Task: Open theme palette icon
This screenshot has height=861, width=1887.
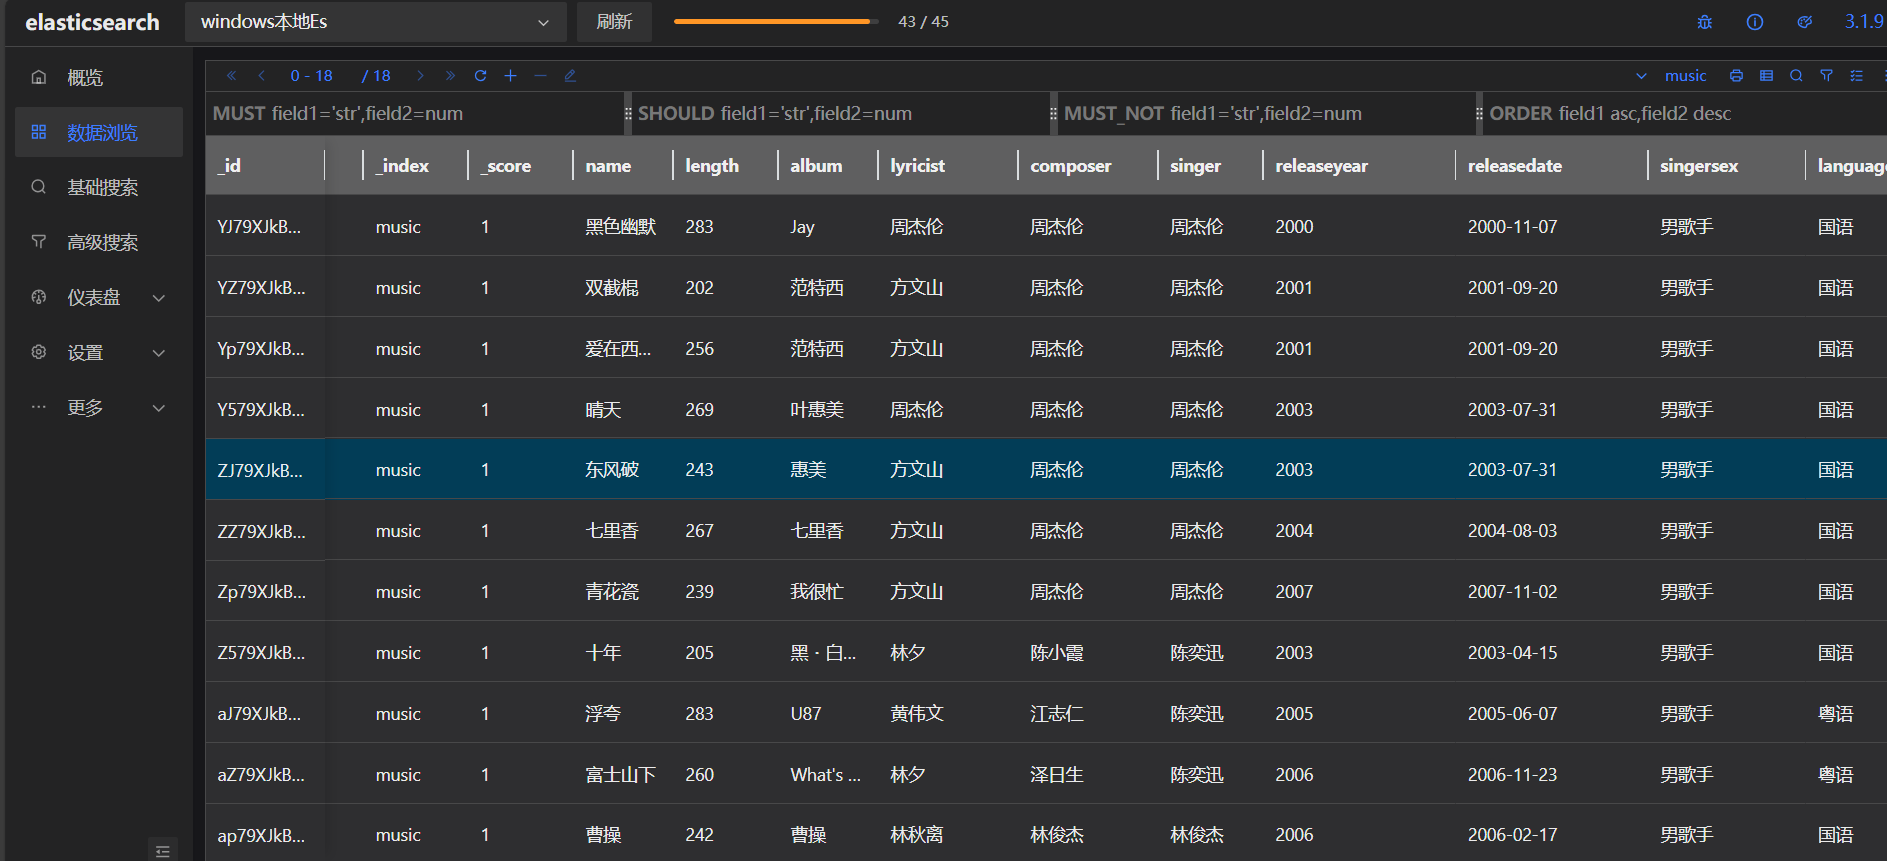Action: click(x=1805, y=22)
